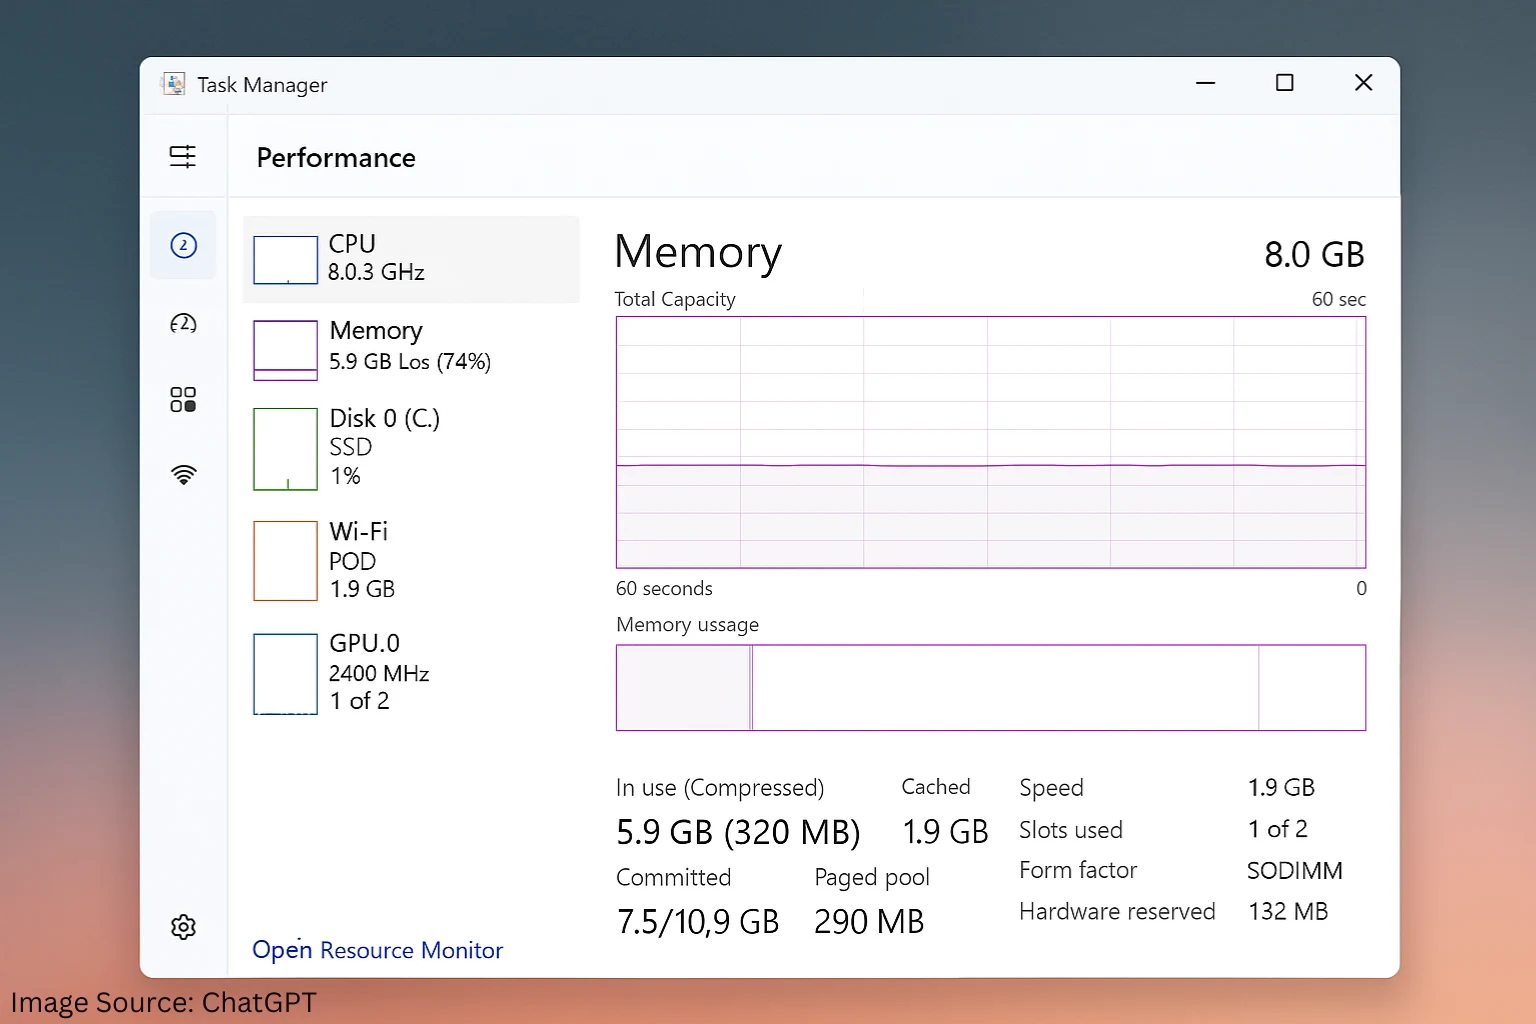Click the circled 2 sidebar icon

coord(183,245)
